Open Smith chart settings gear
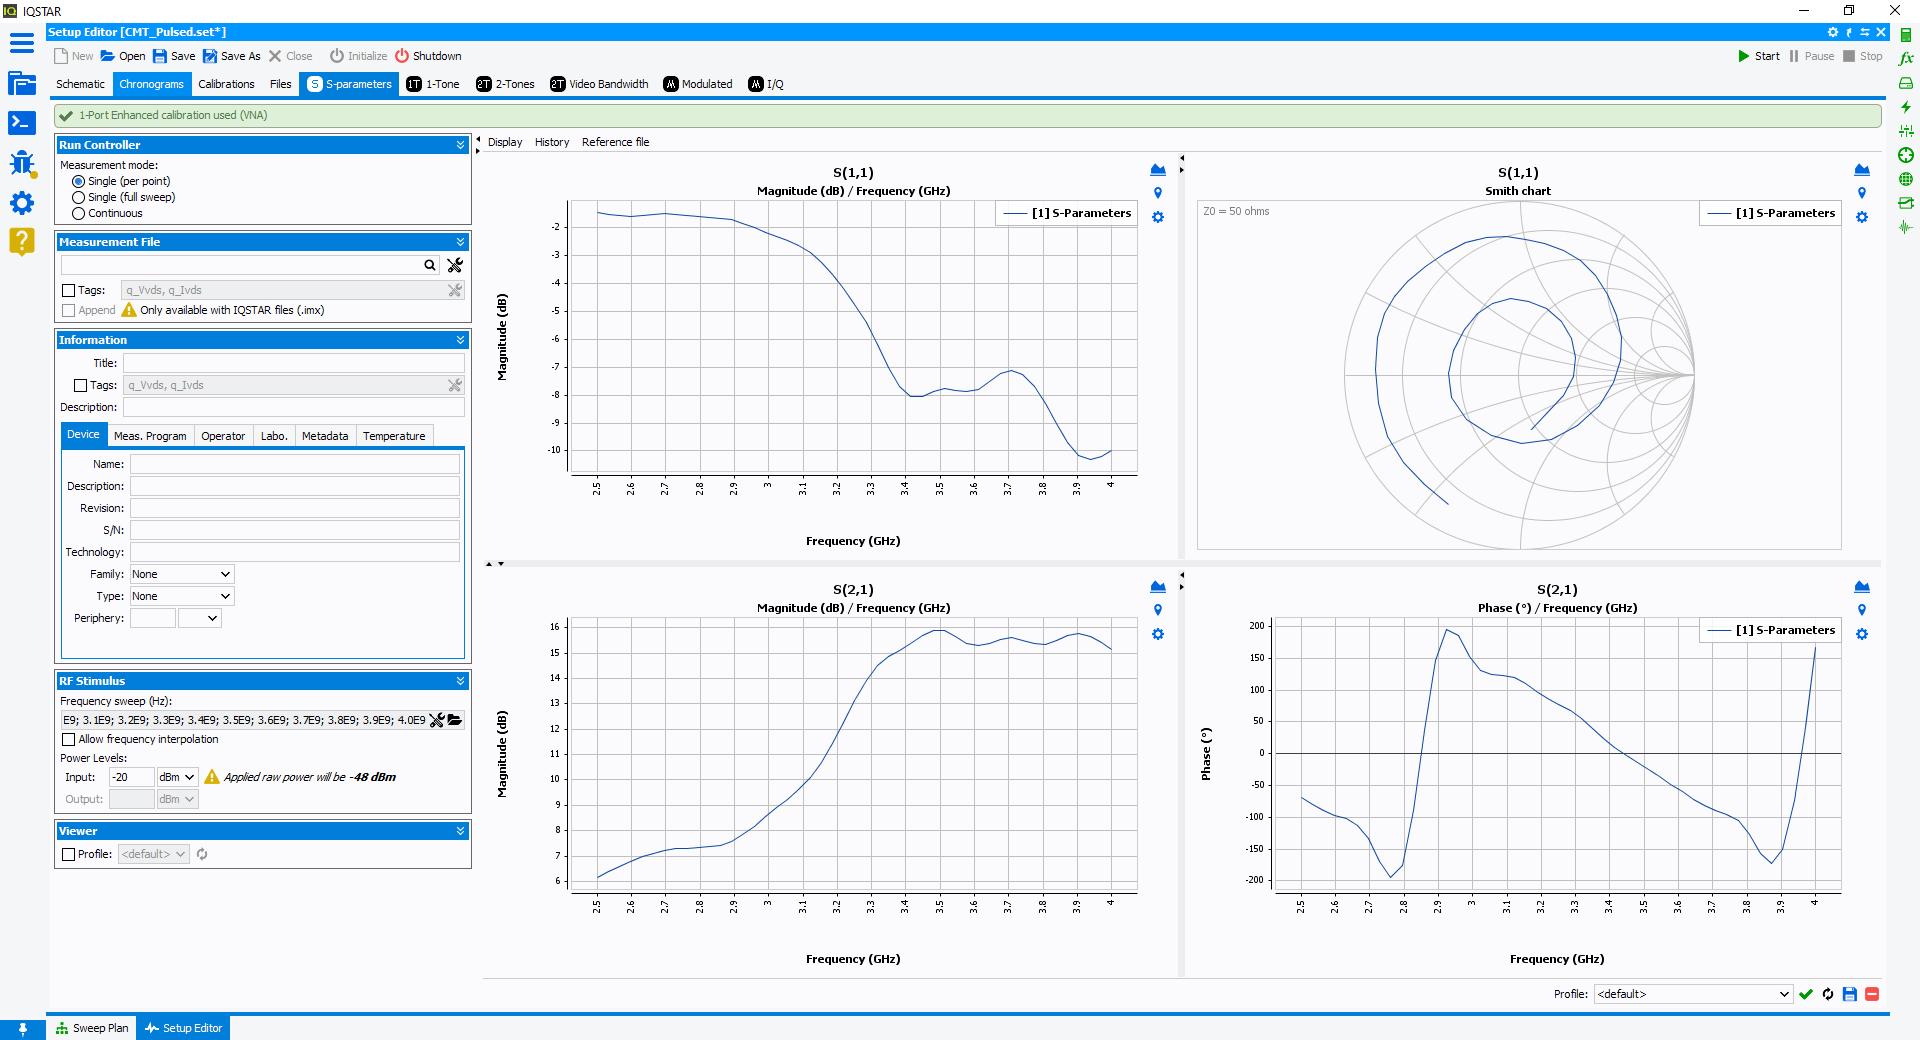Screen dimensions: 1920x1040 (x=1862, y=217)
